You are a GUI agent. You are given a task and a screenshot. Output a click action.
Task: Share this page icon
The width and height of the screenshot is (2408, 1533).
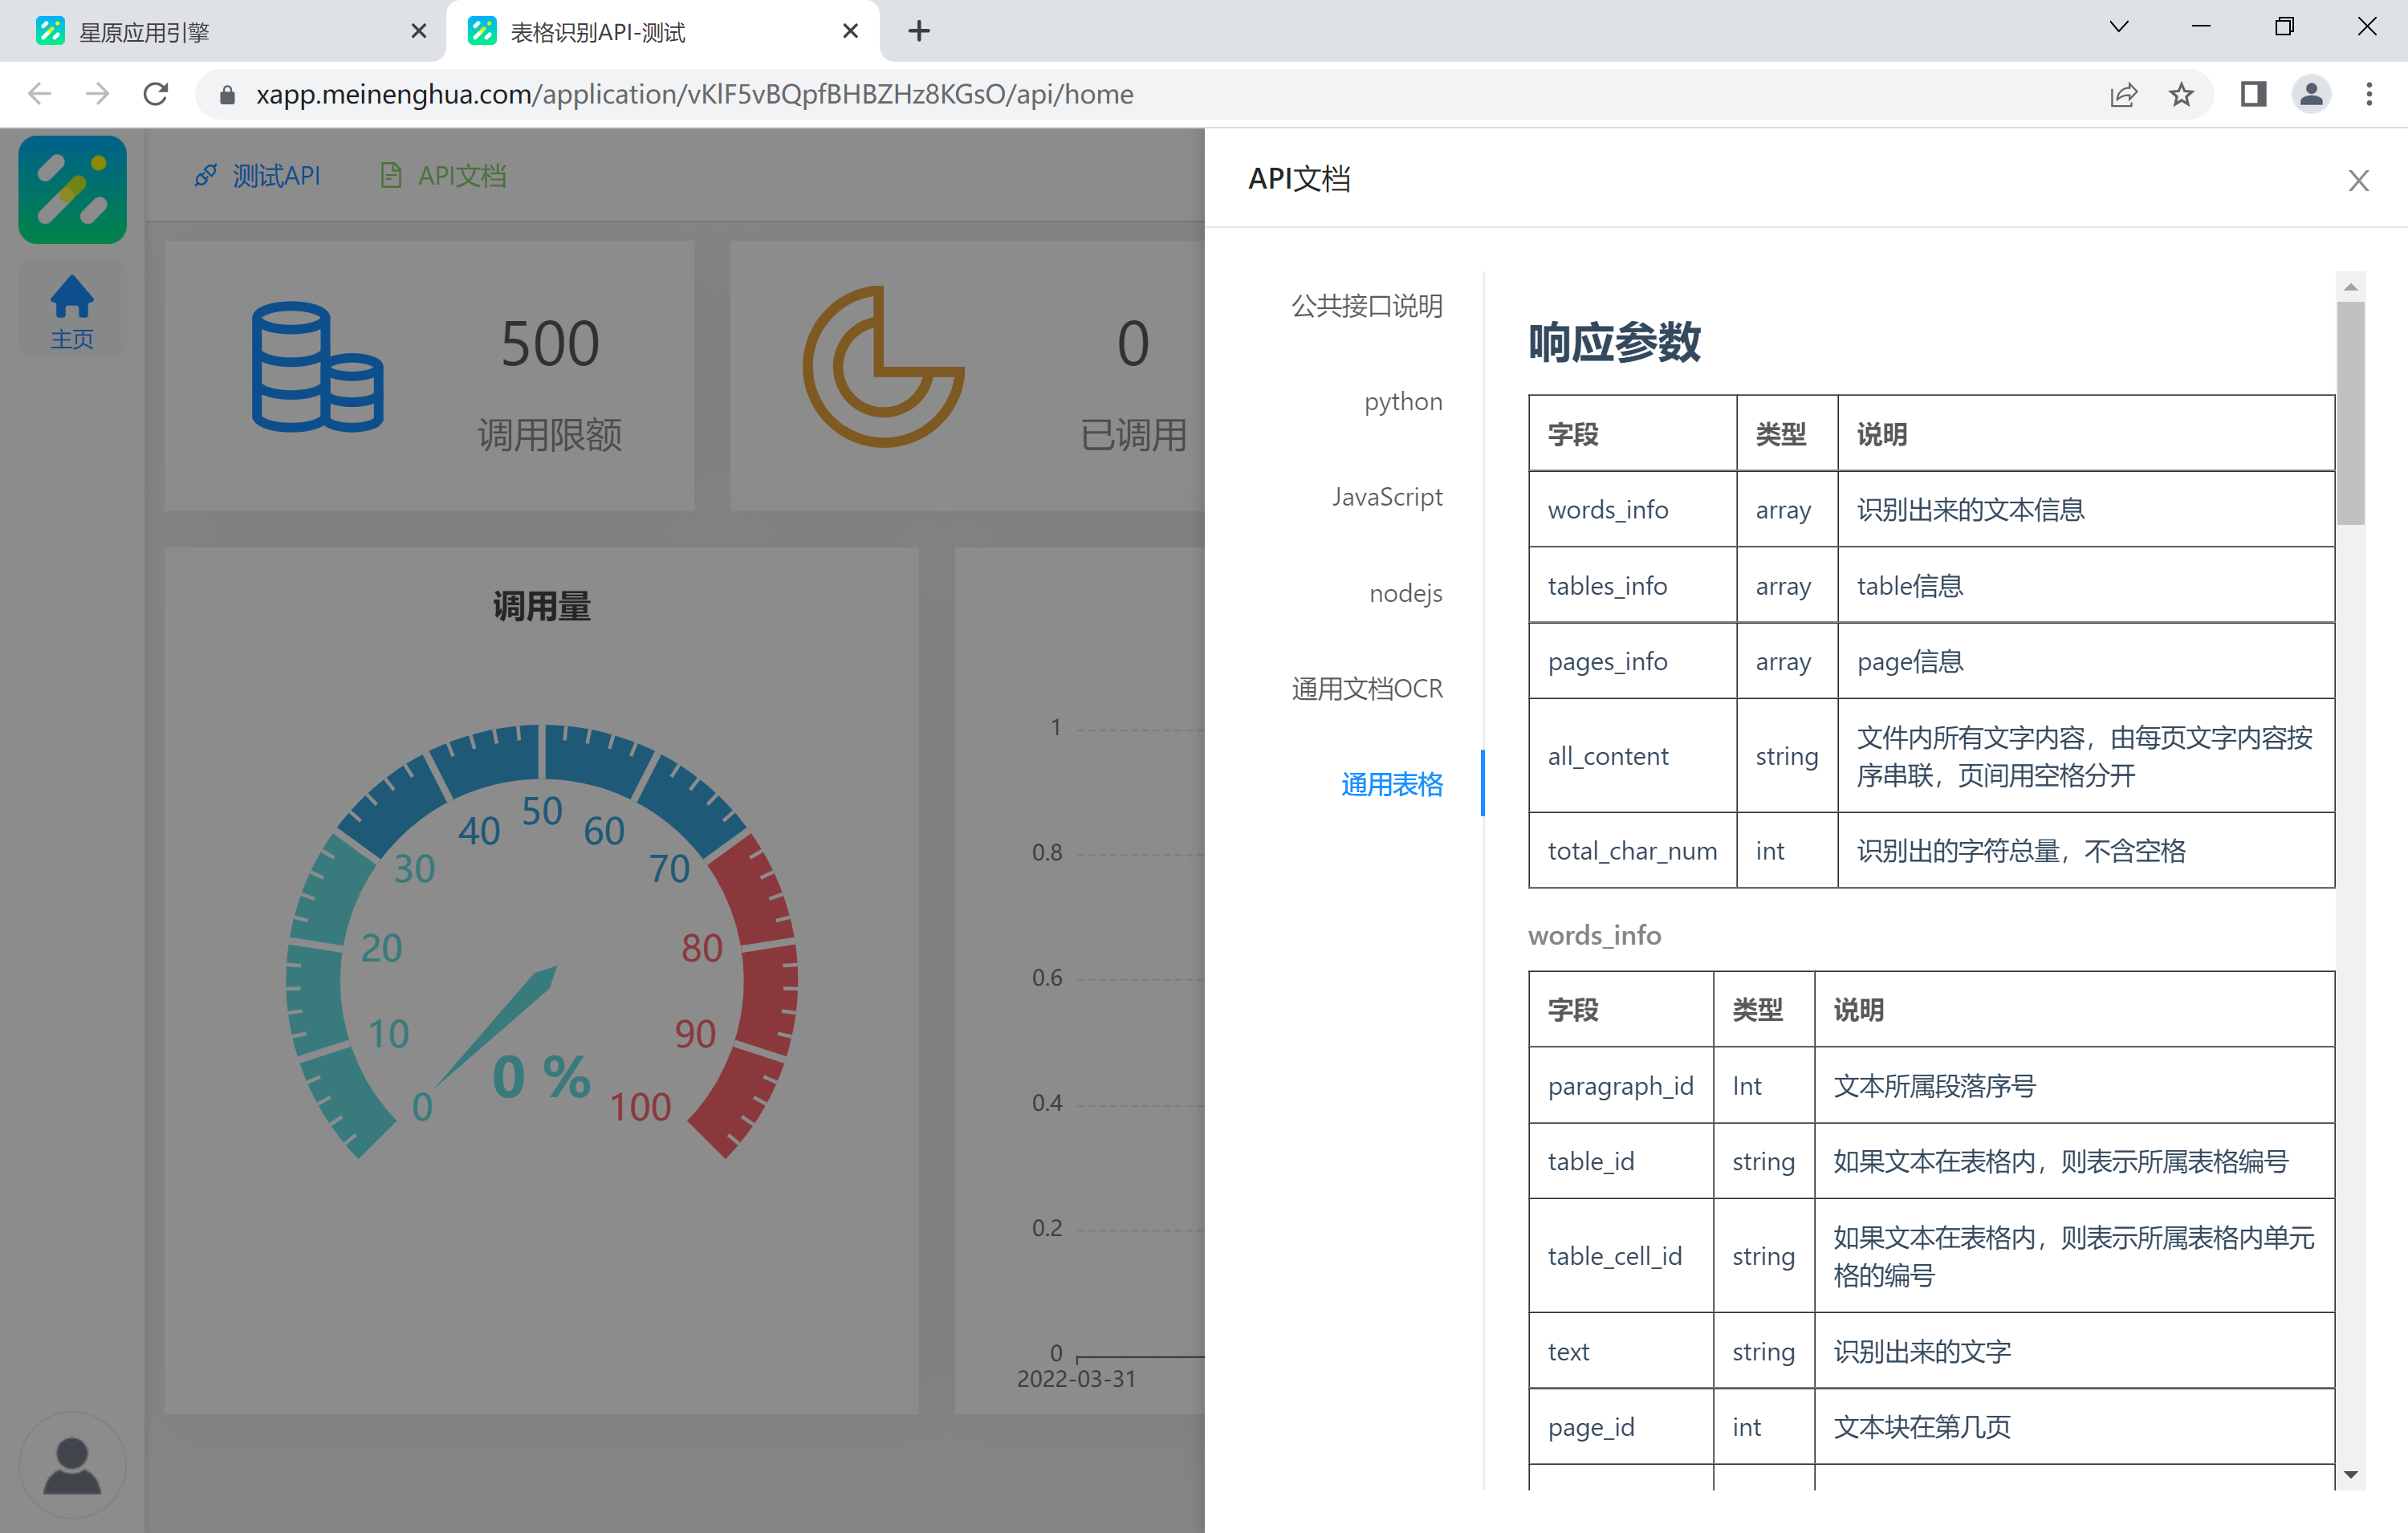2123,94
